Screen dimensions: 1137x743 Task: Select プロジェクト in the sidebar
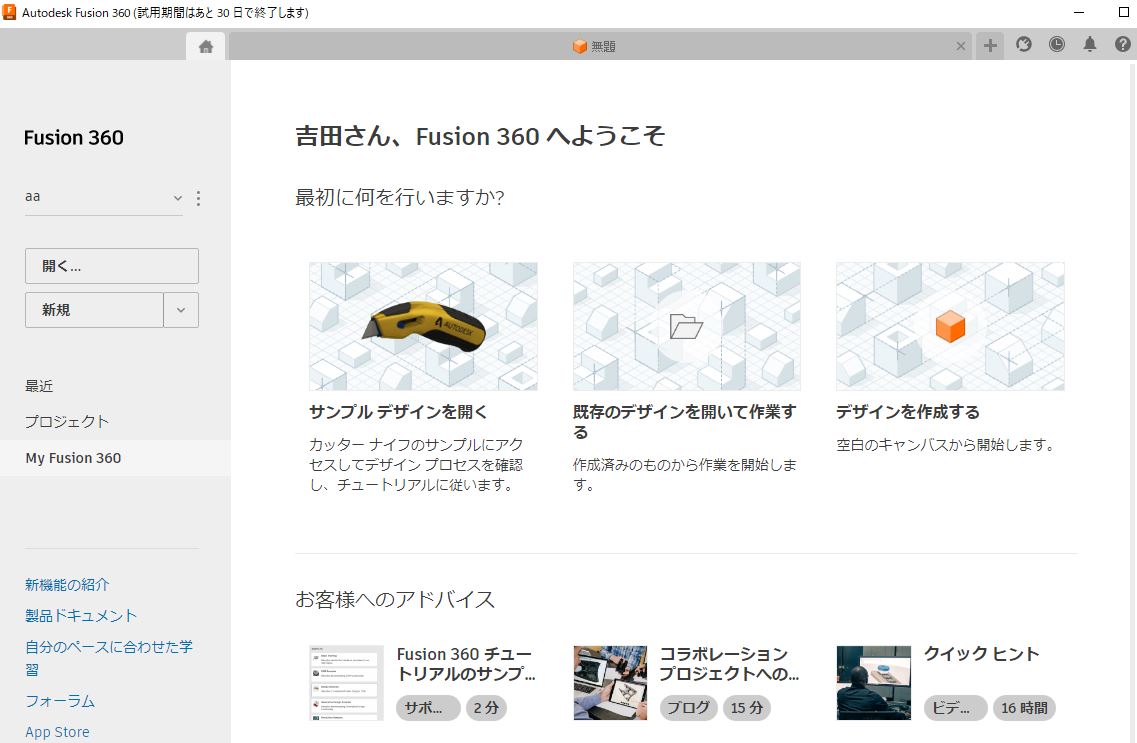click(67, 422)
